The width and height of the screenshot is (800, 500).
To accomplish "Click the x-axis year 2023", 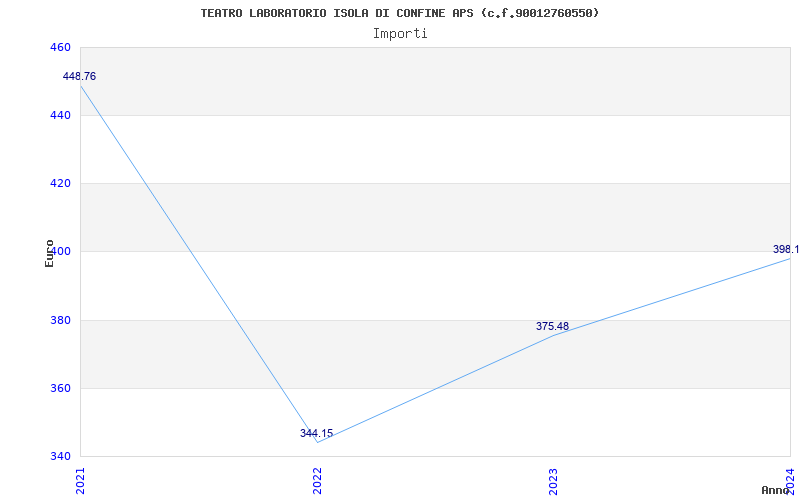I will tap(554, 481).
